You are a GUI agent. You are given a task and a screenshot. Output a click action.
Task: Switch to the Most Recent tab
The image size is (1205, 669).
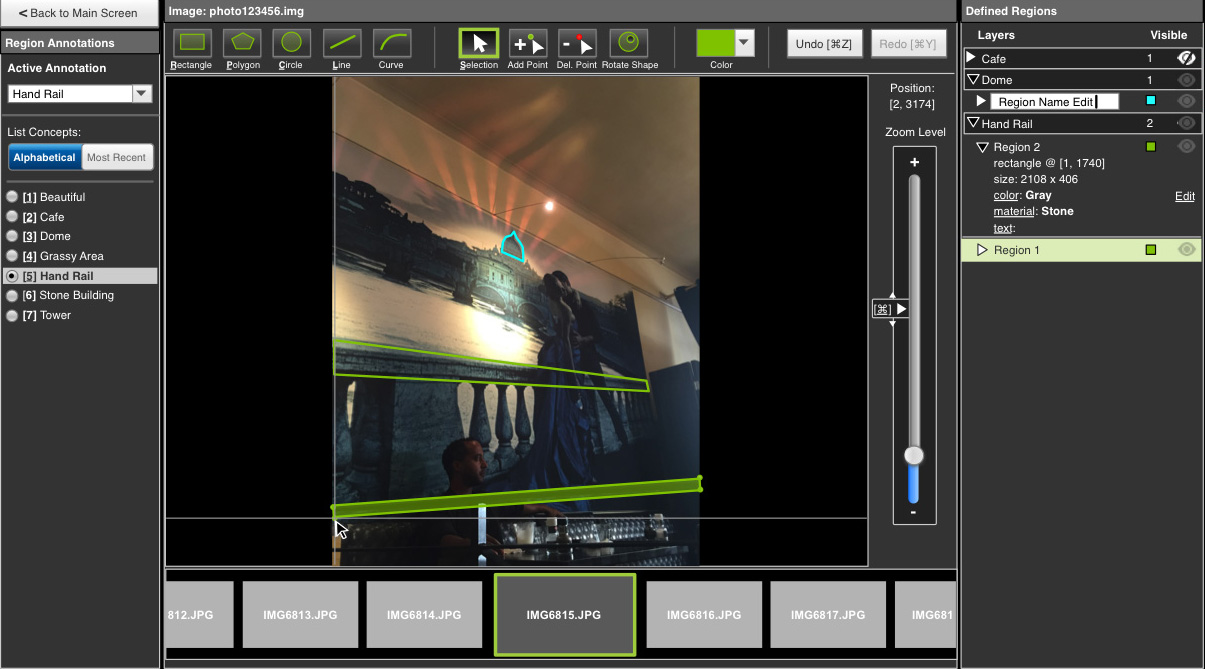coord(116,157)
